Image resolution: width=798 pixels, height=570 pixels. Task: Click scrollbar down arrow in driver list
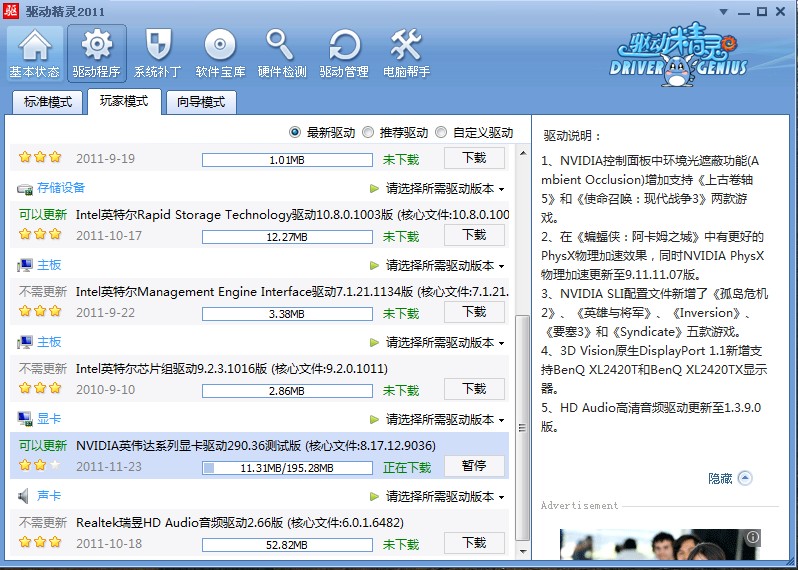click(523, 551)
